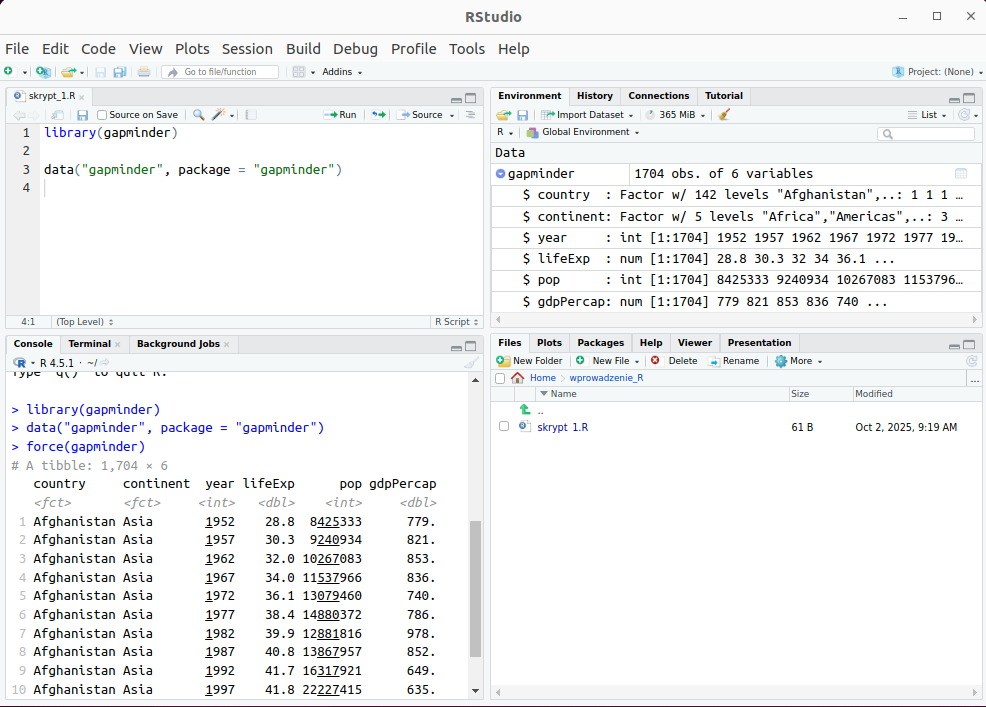Open the Global Environment dropdown

coord(583,132)
